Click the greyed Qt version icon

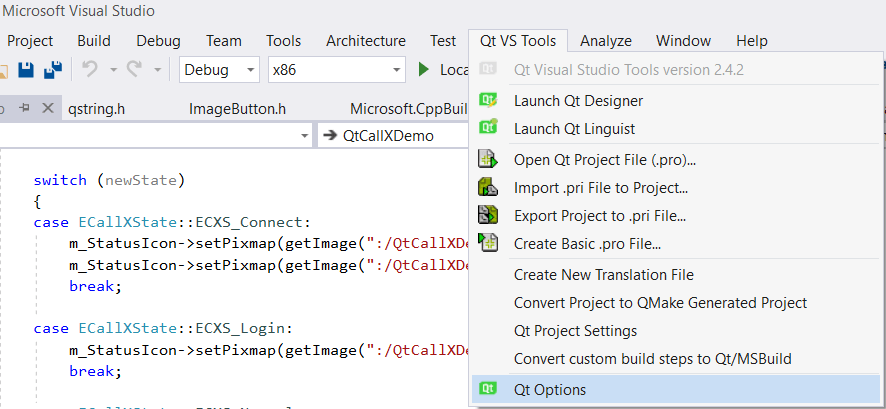pyautogui.click(x=488, y=69)
